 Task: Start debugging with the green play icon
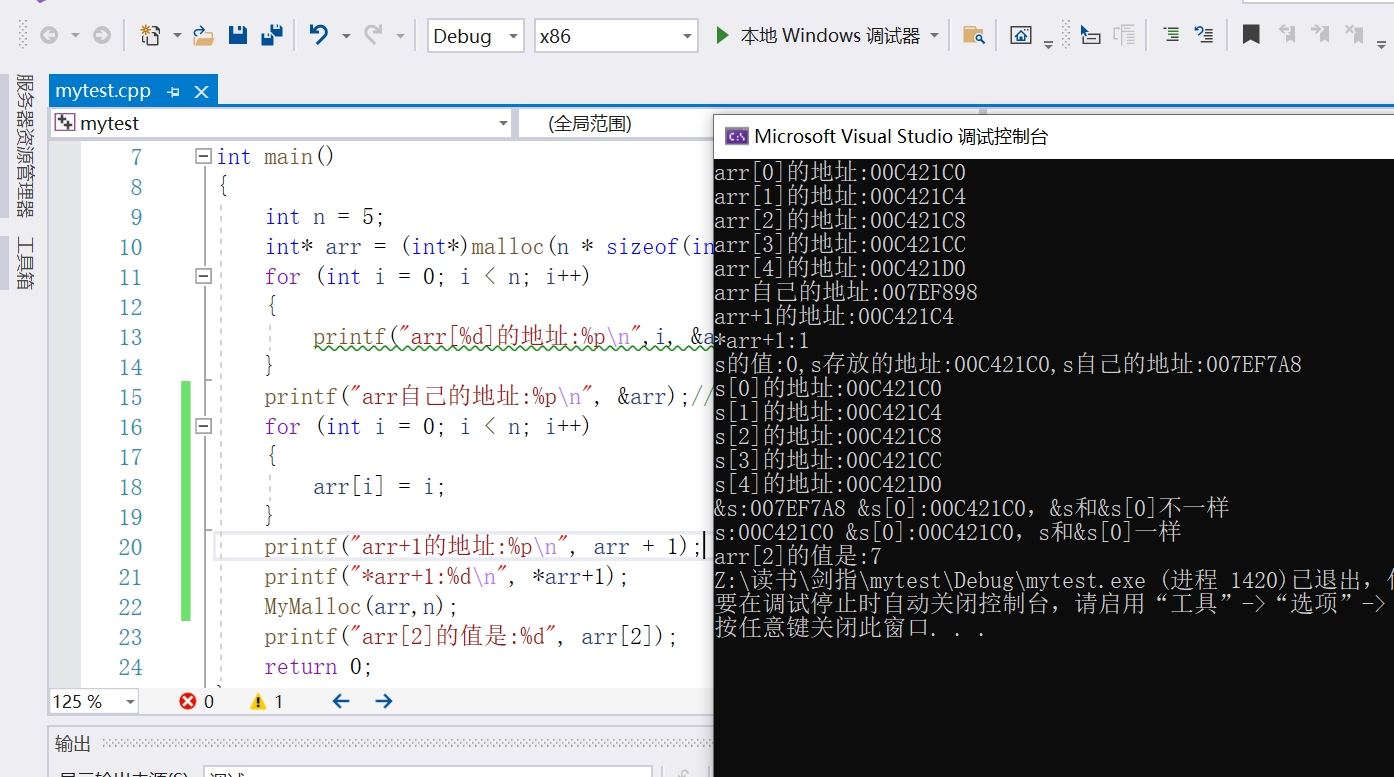(x=722, y=36)
